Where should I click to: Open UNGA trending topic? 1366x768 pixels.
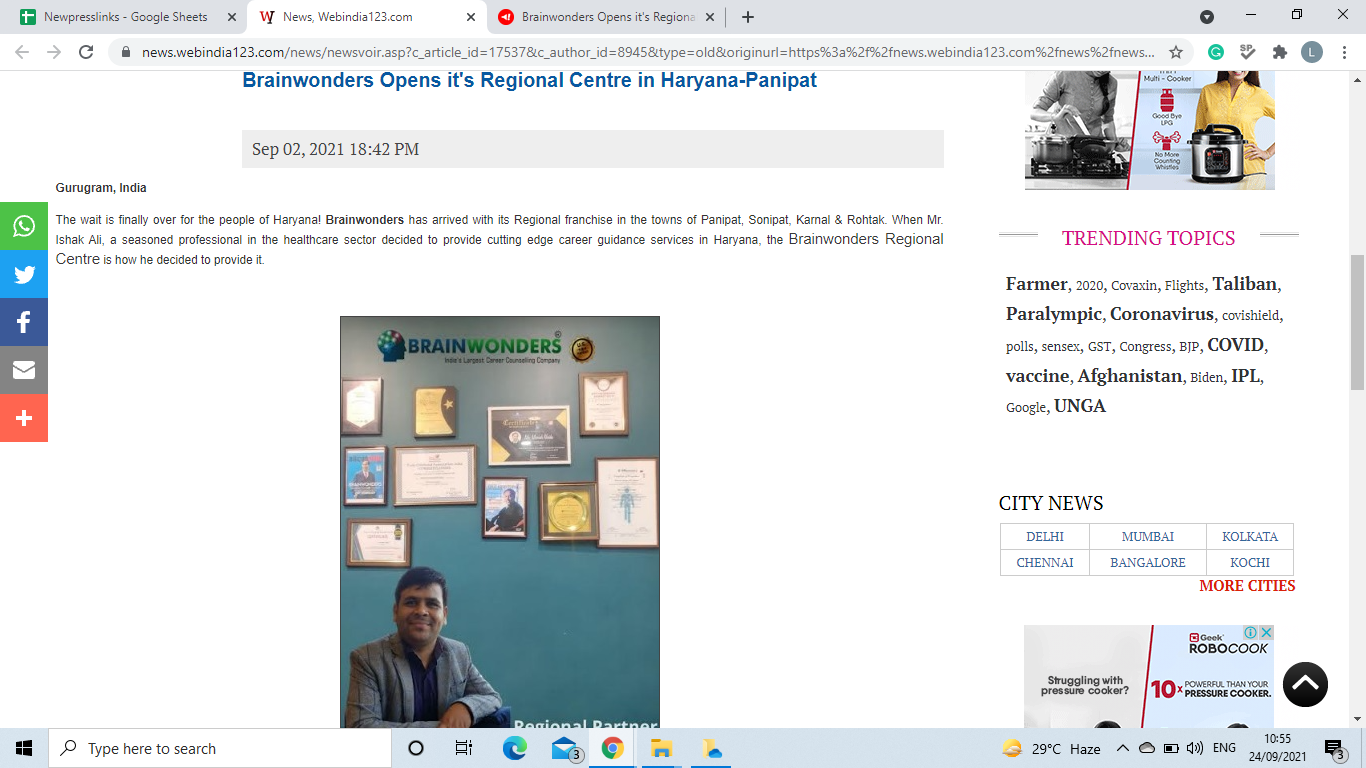[x=1080, y=406]
